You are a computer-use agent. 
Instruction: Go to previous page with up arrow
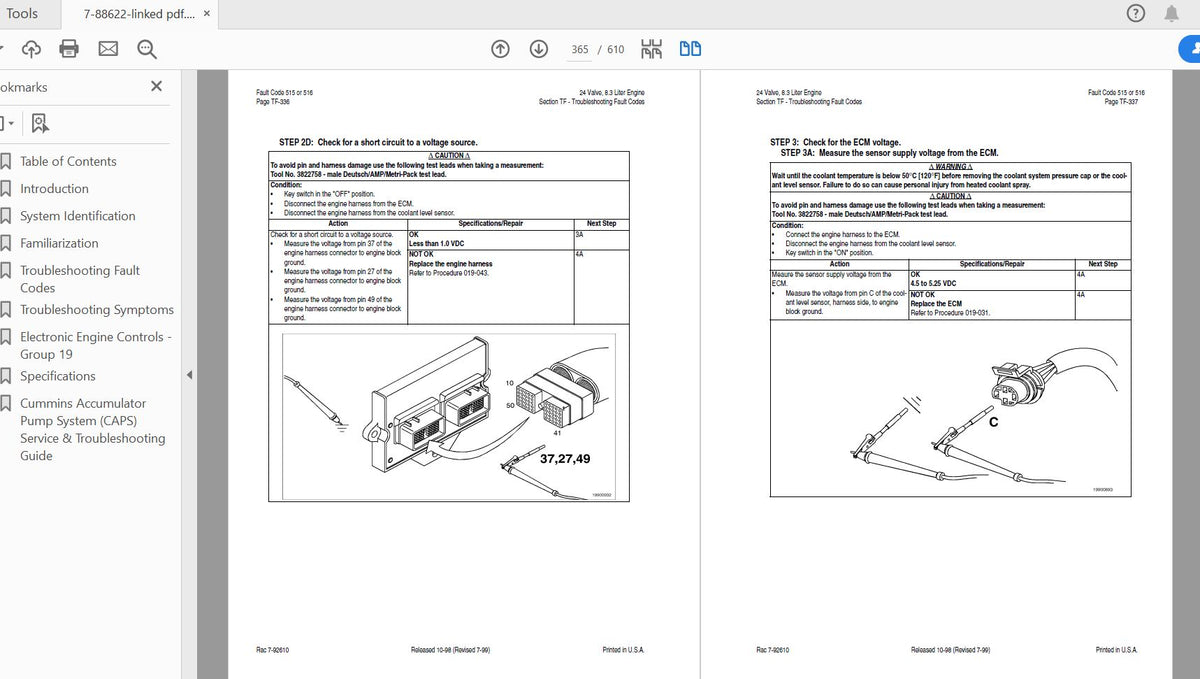click(x=501, y=49)
